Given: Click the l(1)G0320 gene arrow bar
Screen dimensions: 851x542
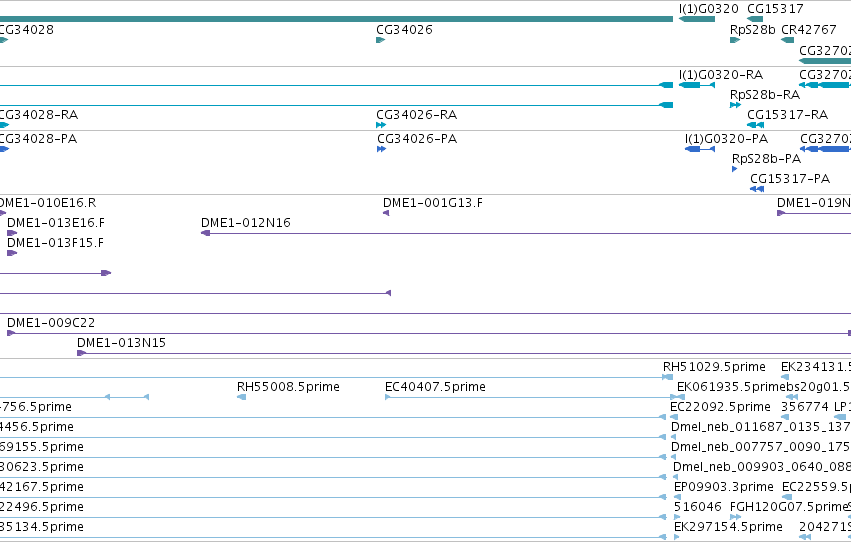Looking at the screenshot, I should tap(697, 20).
